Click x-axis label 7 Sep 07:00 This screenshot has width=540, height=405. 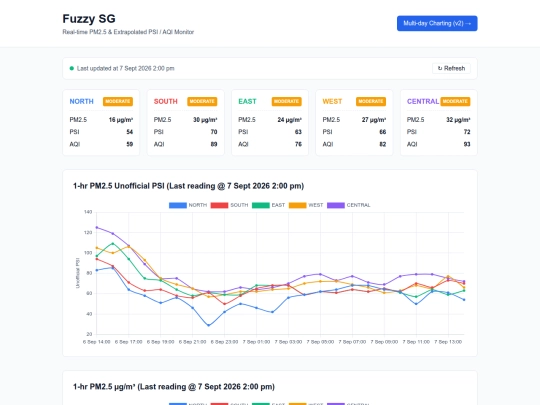point(352,342)
